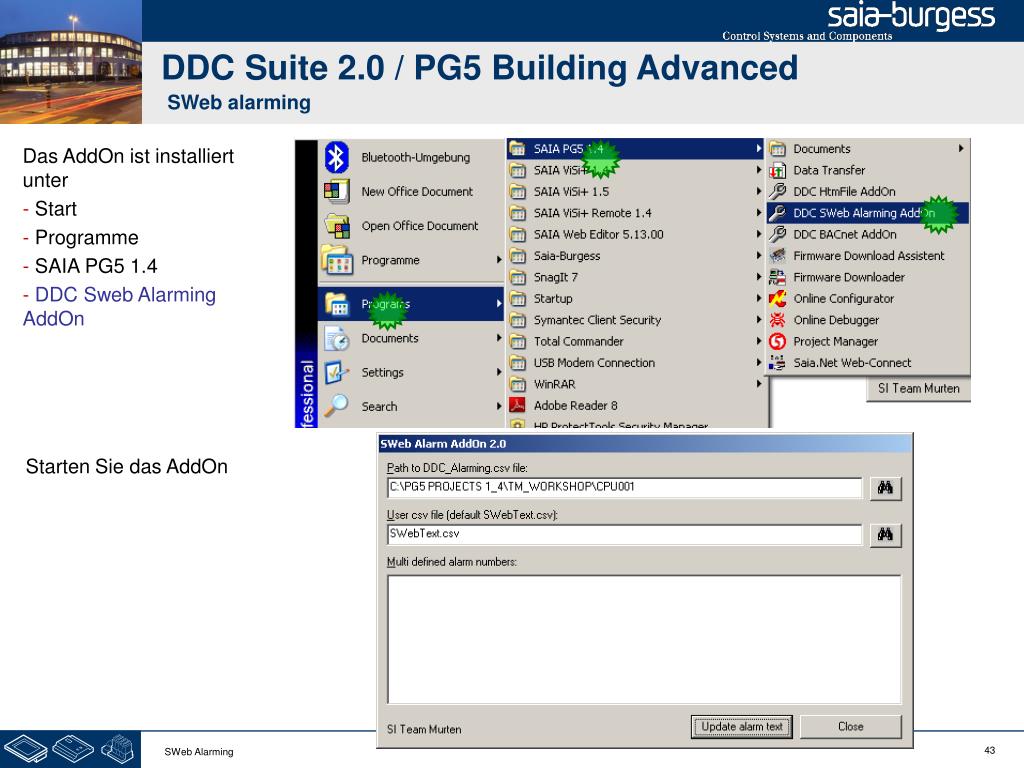Click the WinRAR folder icon

(518, 384)
